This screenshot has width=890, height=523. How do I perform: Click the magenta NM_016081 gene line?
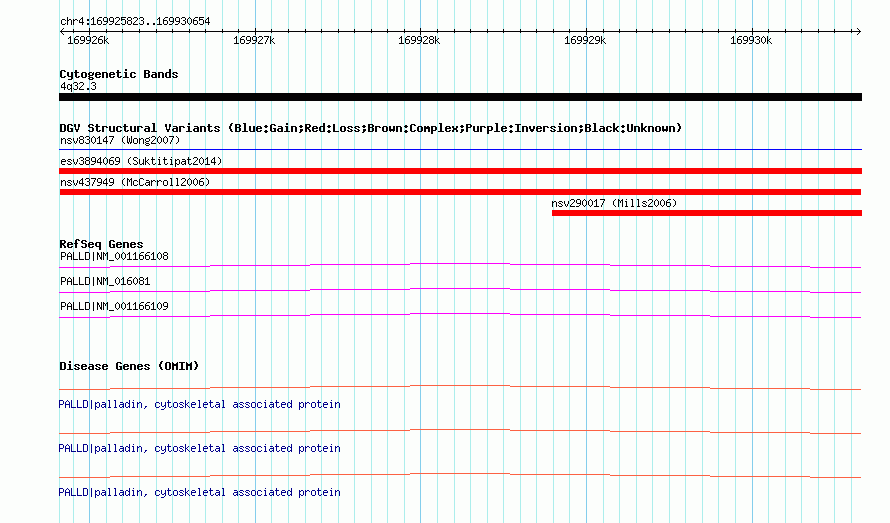460,290
